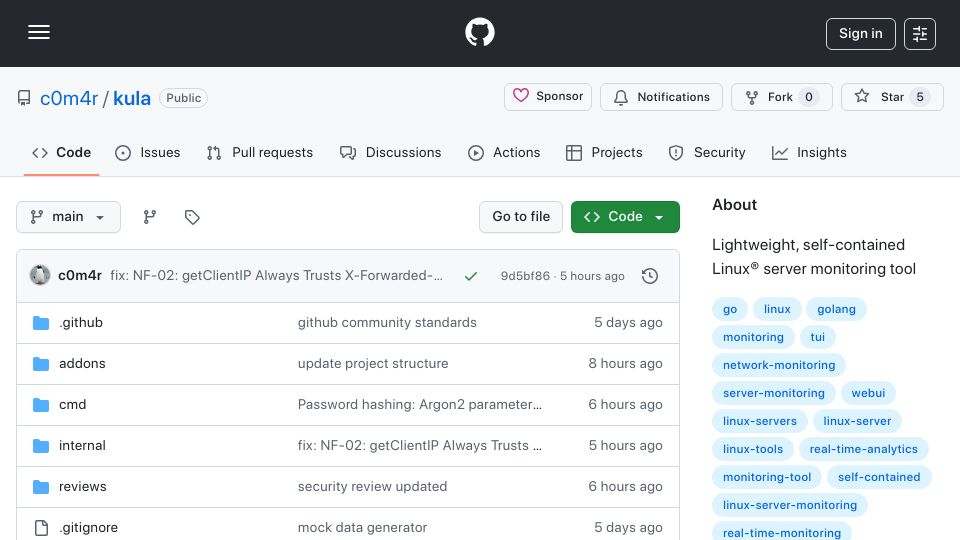
Task: View branches via the branch icon
Action: tap(149, 217)
